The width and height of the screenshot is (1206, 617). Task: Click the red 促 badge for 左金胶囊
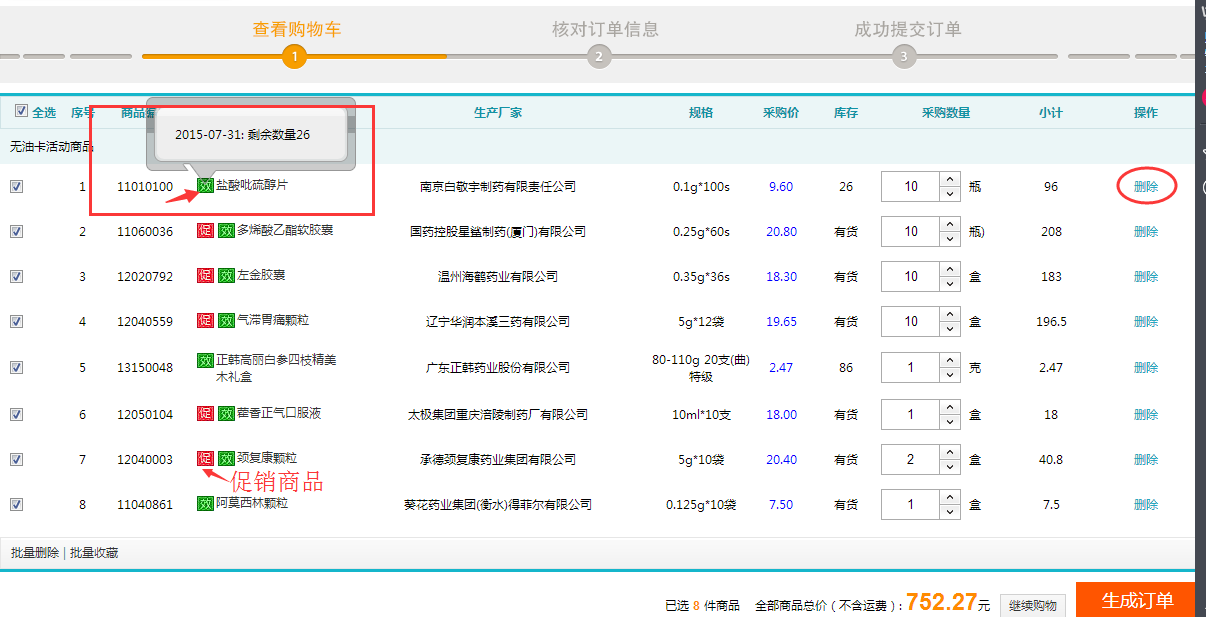tap(205, 275)
